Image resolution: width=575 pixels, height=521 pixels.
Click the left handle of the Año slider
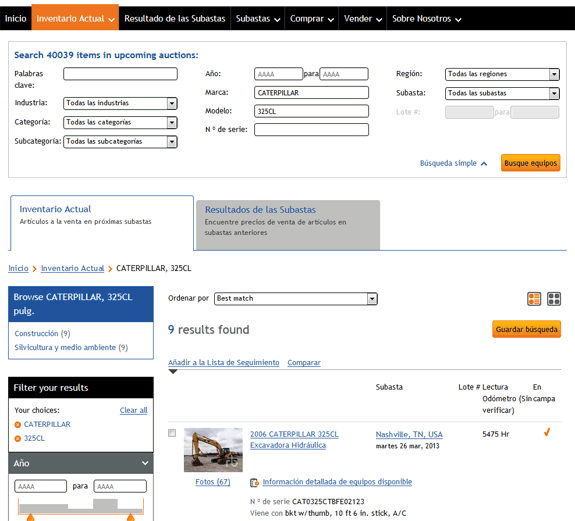coord(30,517)
